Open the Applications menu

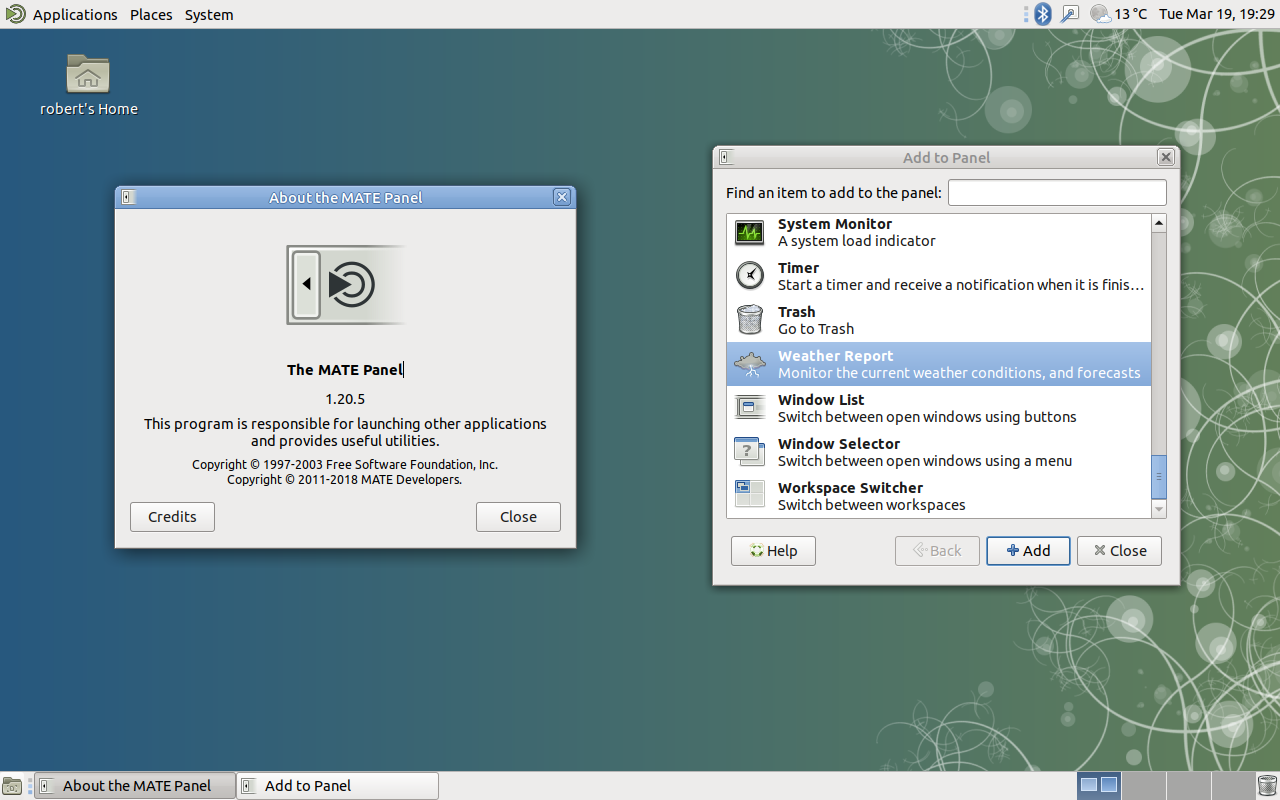pyautogui.click(x=75, y=14)
